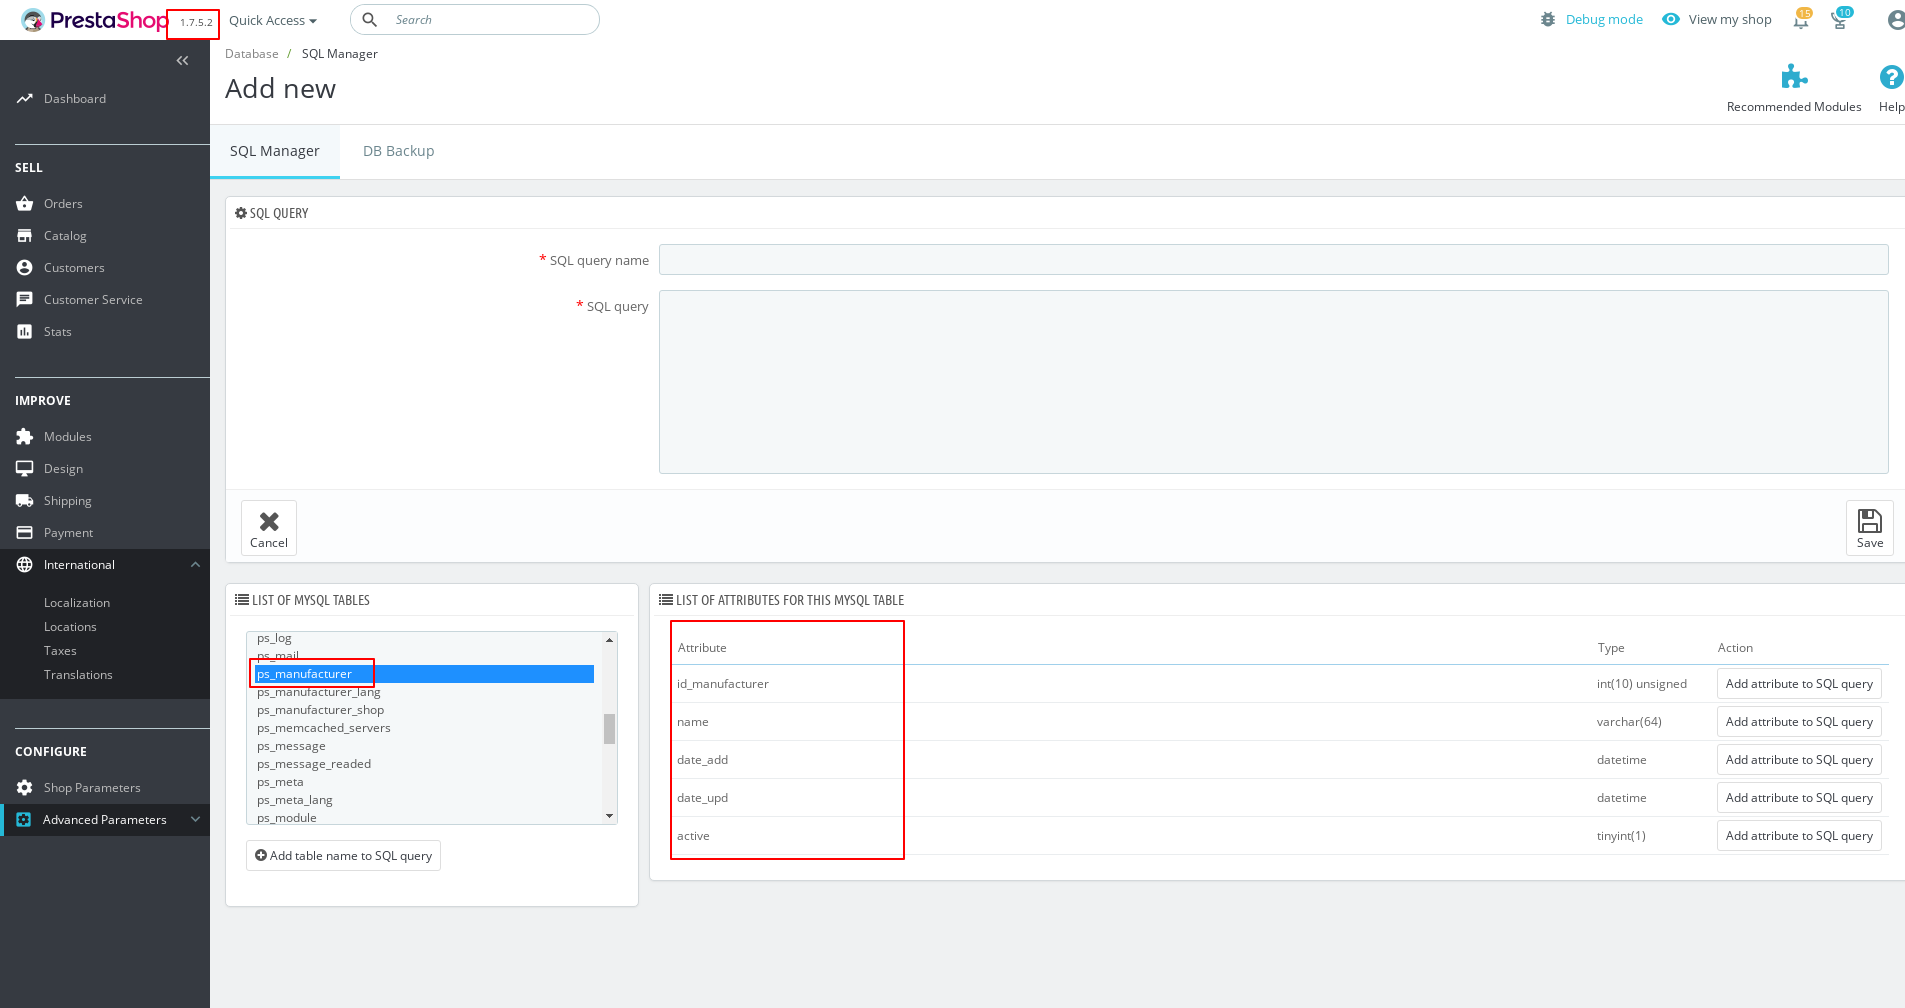Image resolution: width=1905 pixels, height=1008 pixels.
Task: Click the Advanced Parameters icon
Action: pyautogui.click(x=24, y=820)
